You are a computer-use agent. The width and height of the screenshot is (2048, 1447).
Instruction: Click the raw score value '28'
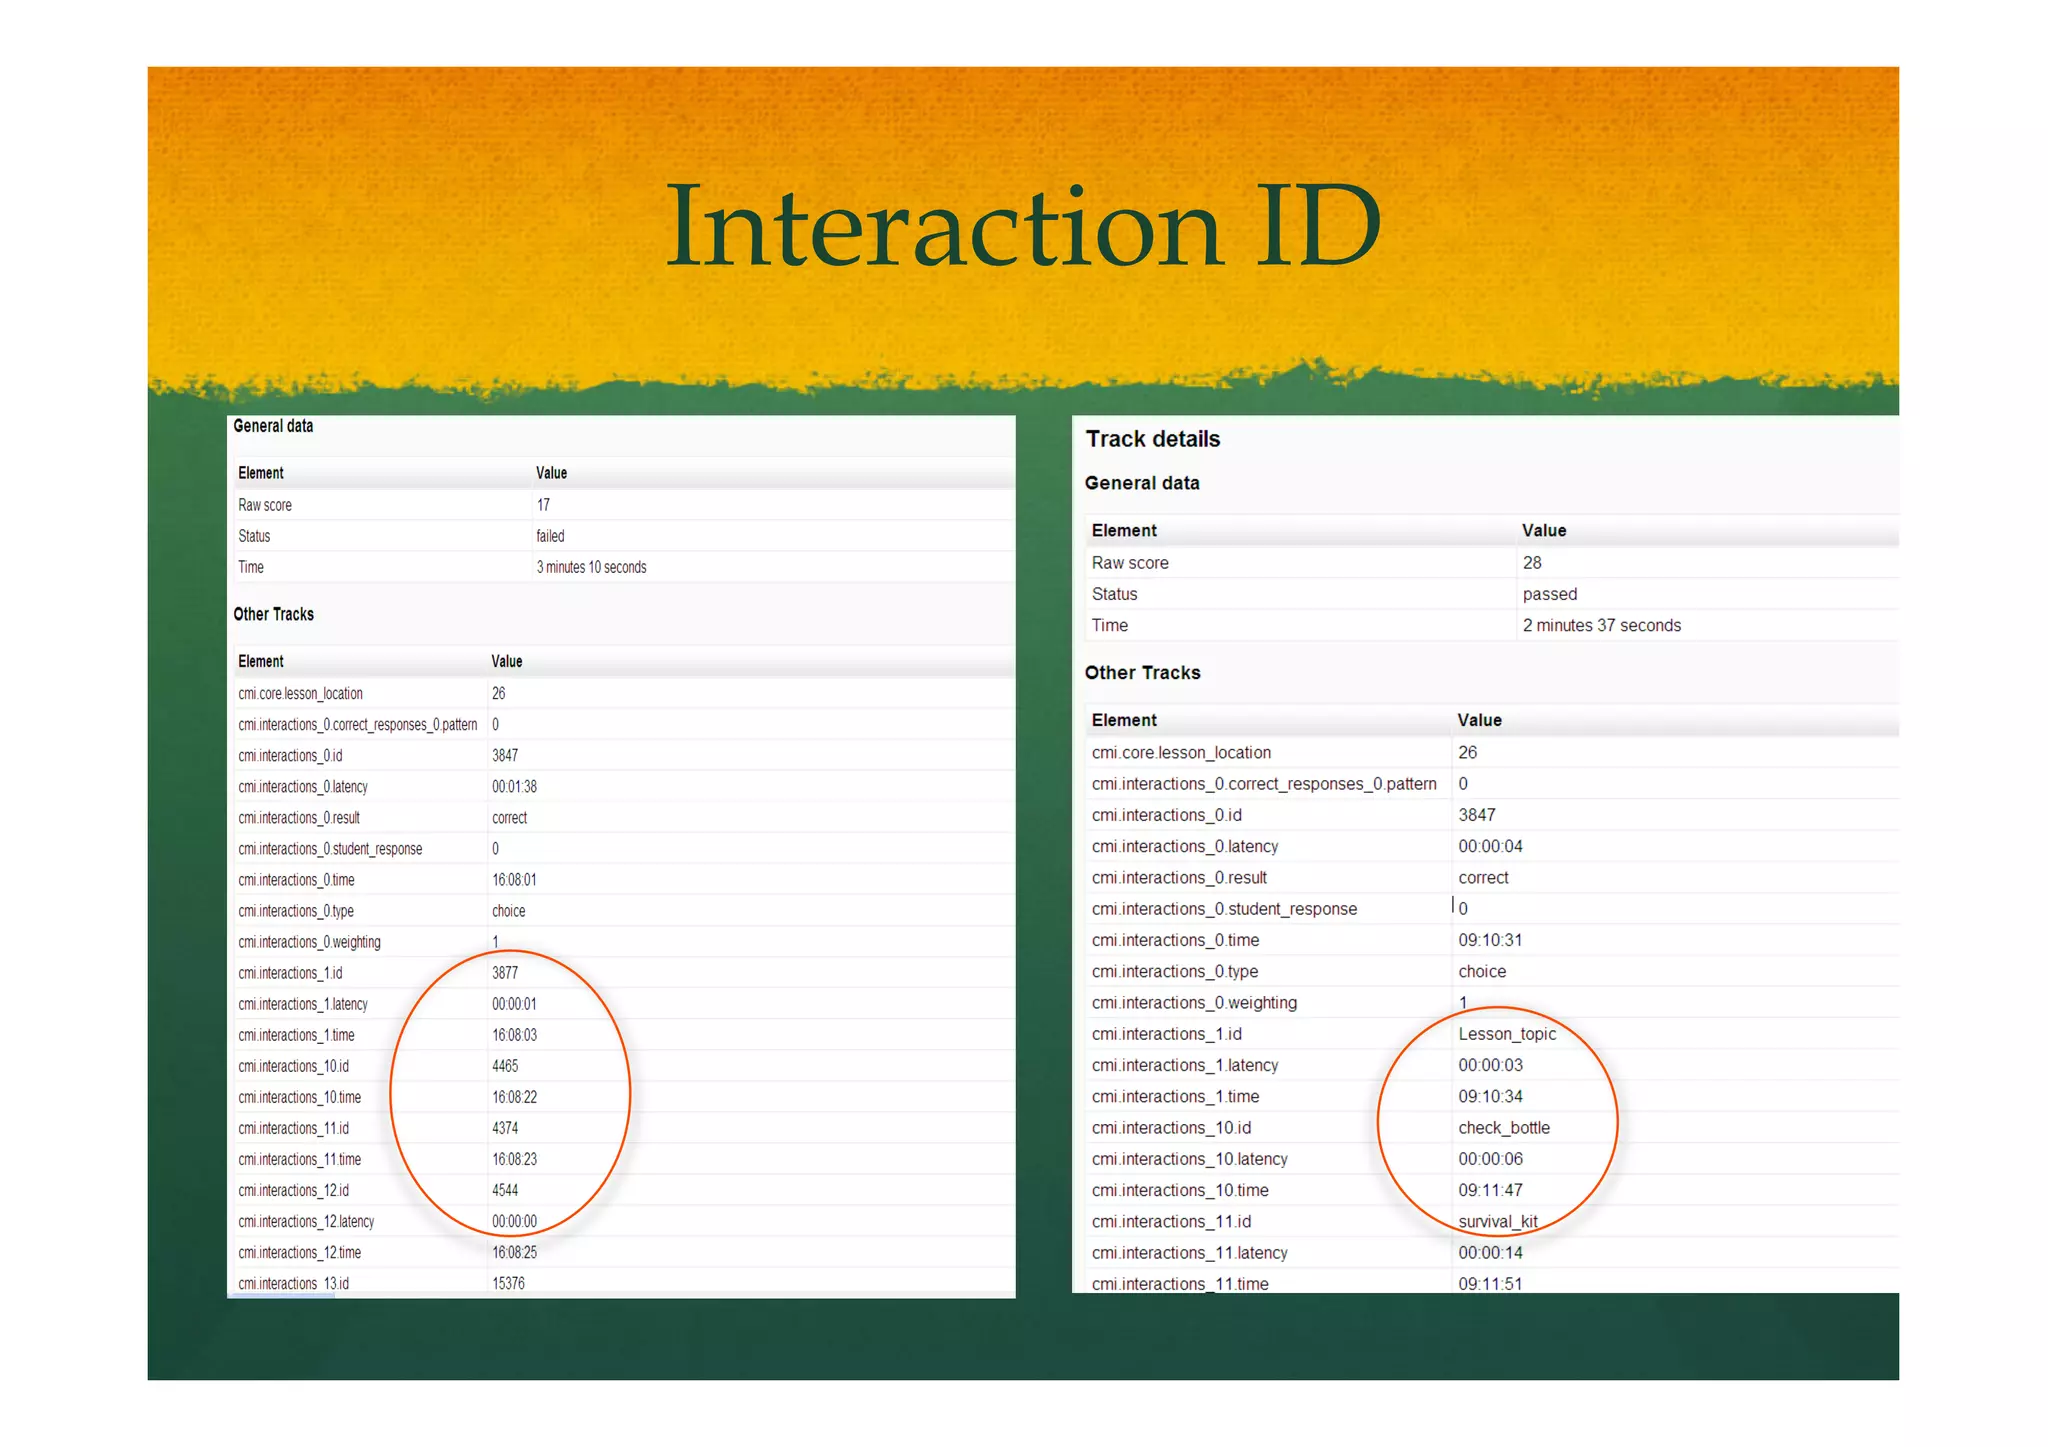pyautogui.click(x=1532, y=563)
